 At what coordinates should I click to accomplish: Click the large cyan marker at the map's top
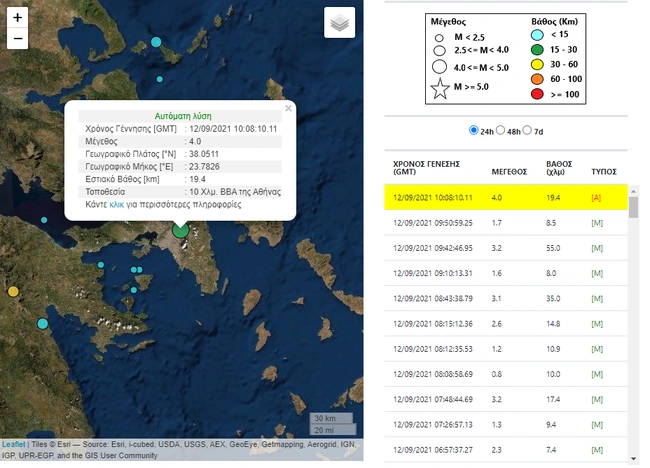156,42
